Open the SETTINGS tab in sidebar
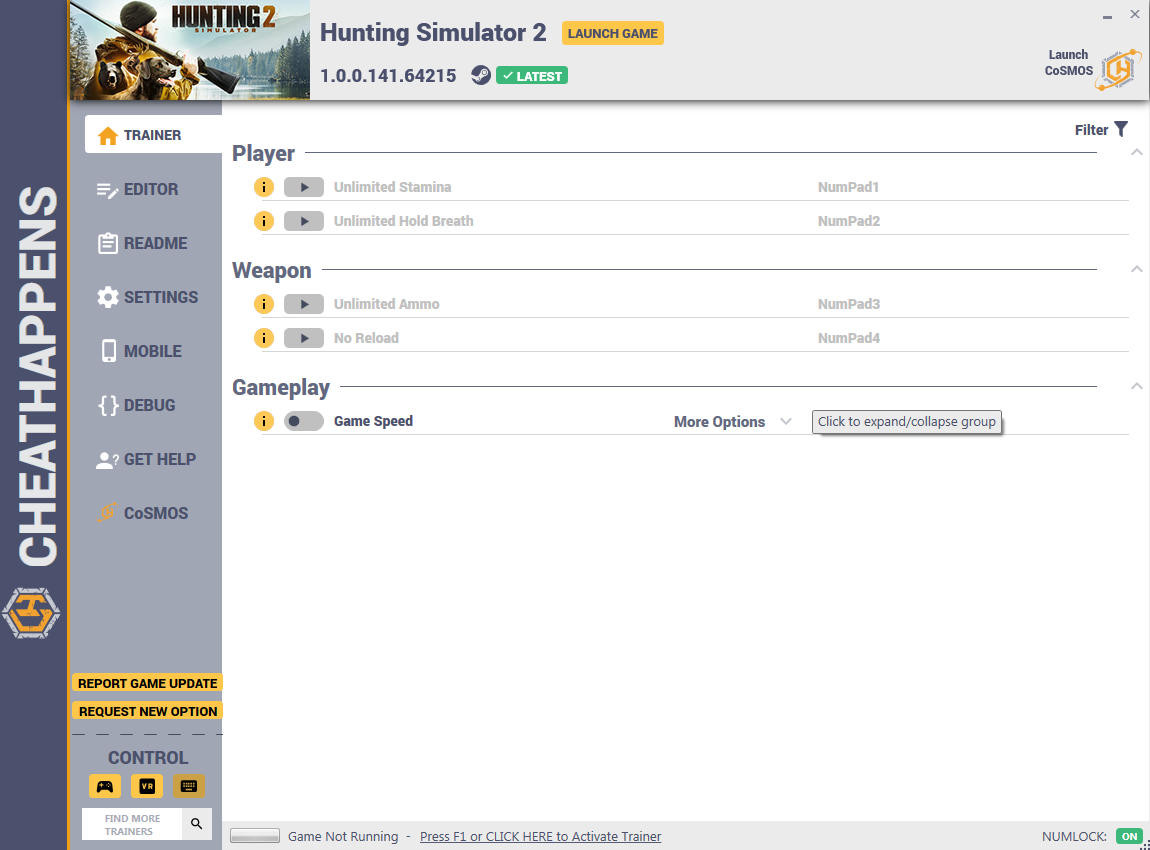The image size is (1150, 850). tap(146, 297)
